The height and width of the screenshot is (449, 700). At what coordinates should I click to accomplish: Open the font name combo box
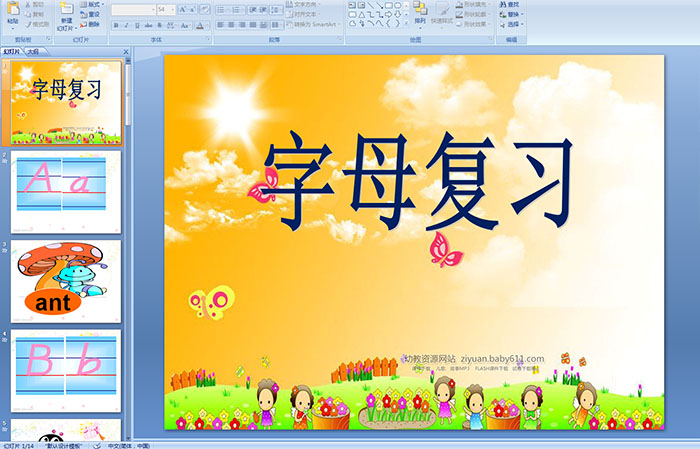pyautogui.click(x=133, y=9)
